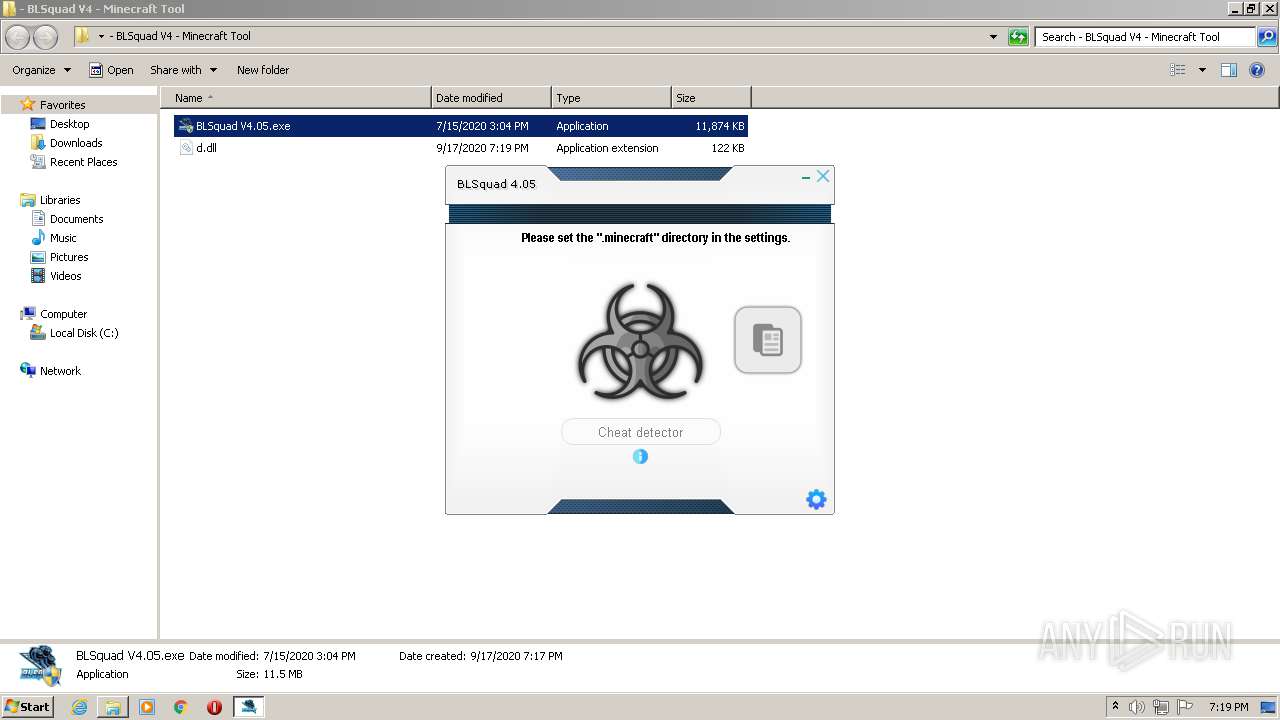The width and height of the screenshot is (1280, 720).
Task: Go to Downloads in Favorites
Action: [76, 143]
